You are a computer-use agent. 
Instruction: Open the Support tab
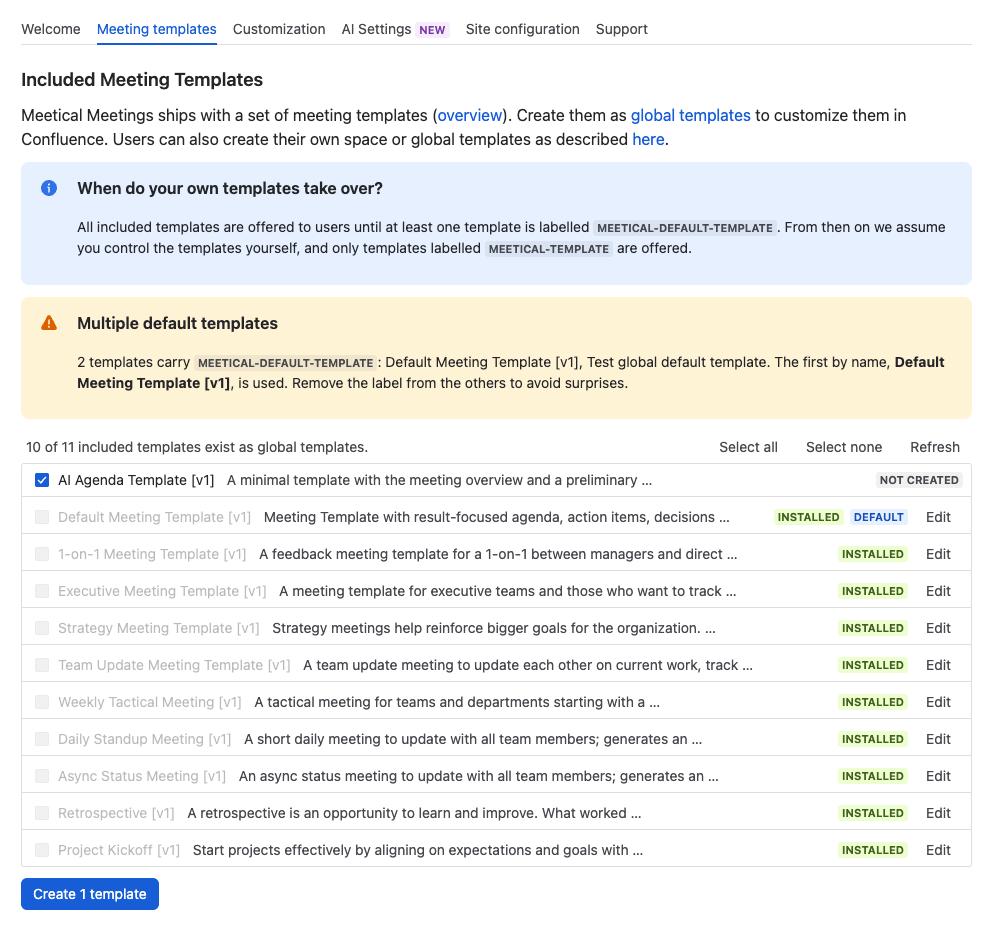621,29
